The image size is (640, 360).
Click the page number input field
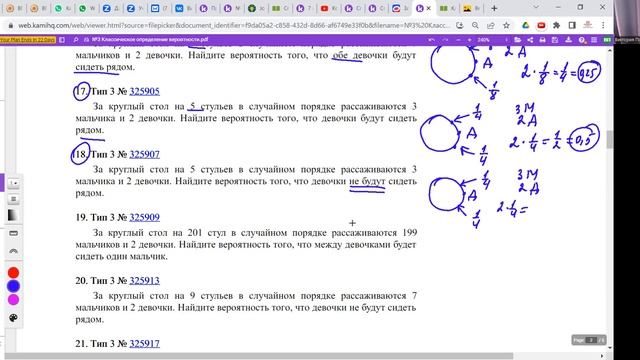coord(591,340)
